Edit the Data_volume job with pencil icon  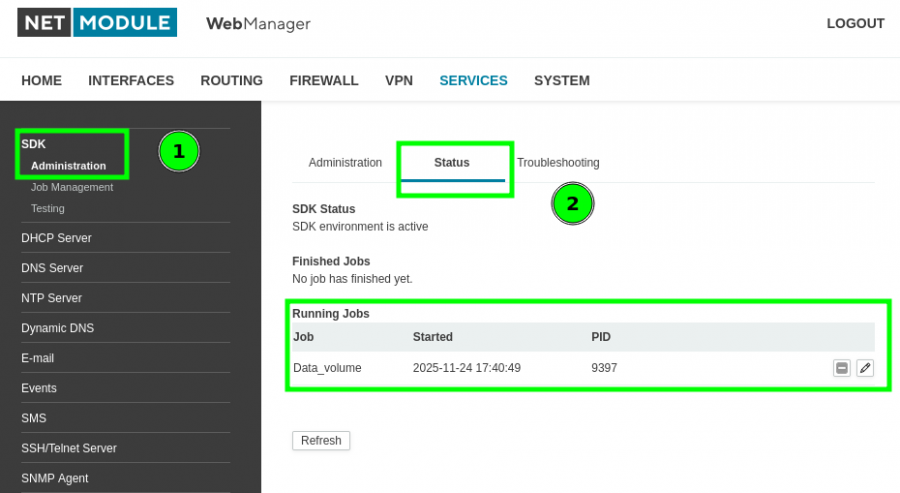click(865, 368)
